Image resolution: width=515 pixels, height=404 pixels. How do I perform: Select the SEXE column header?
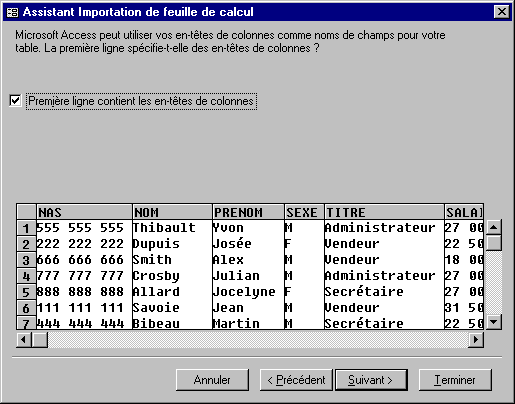pos(304,212)
